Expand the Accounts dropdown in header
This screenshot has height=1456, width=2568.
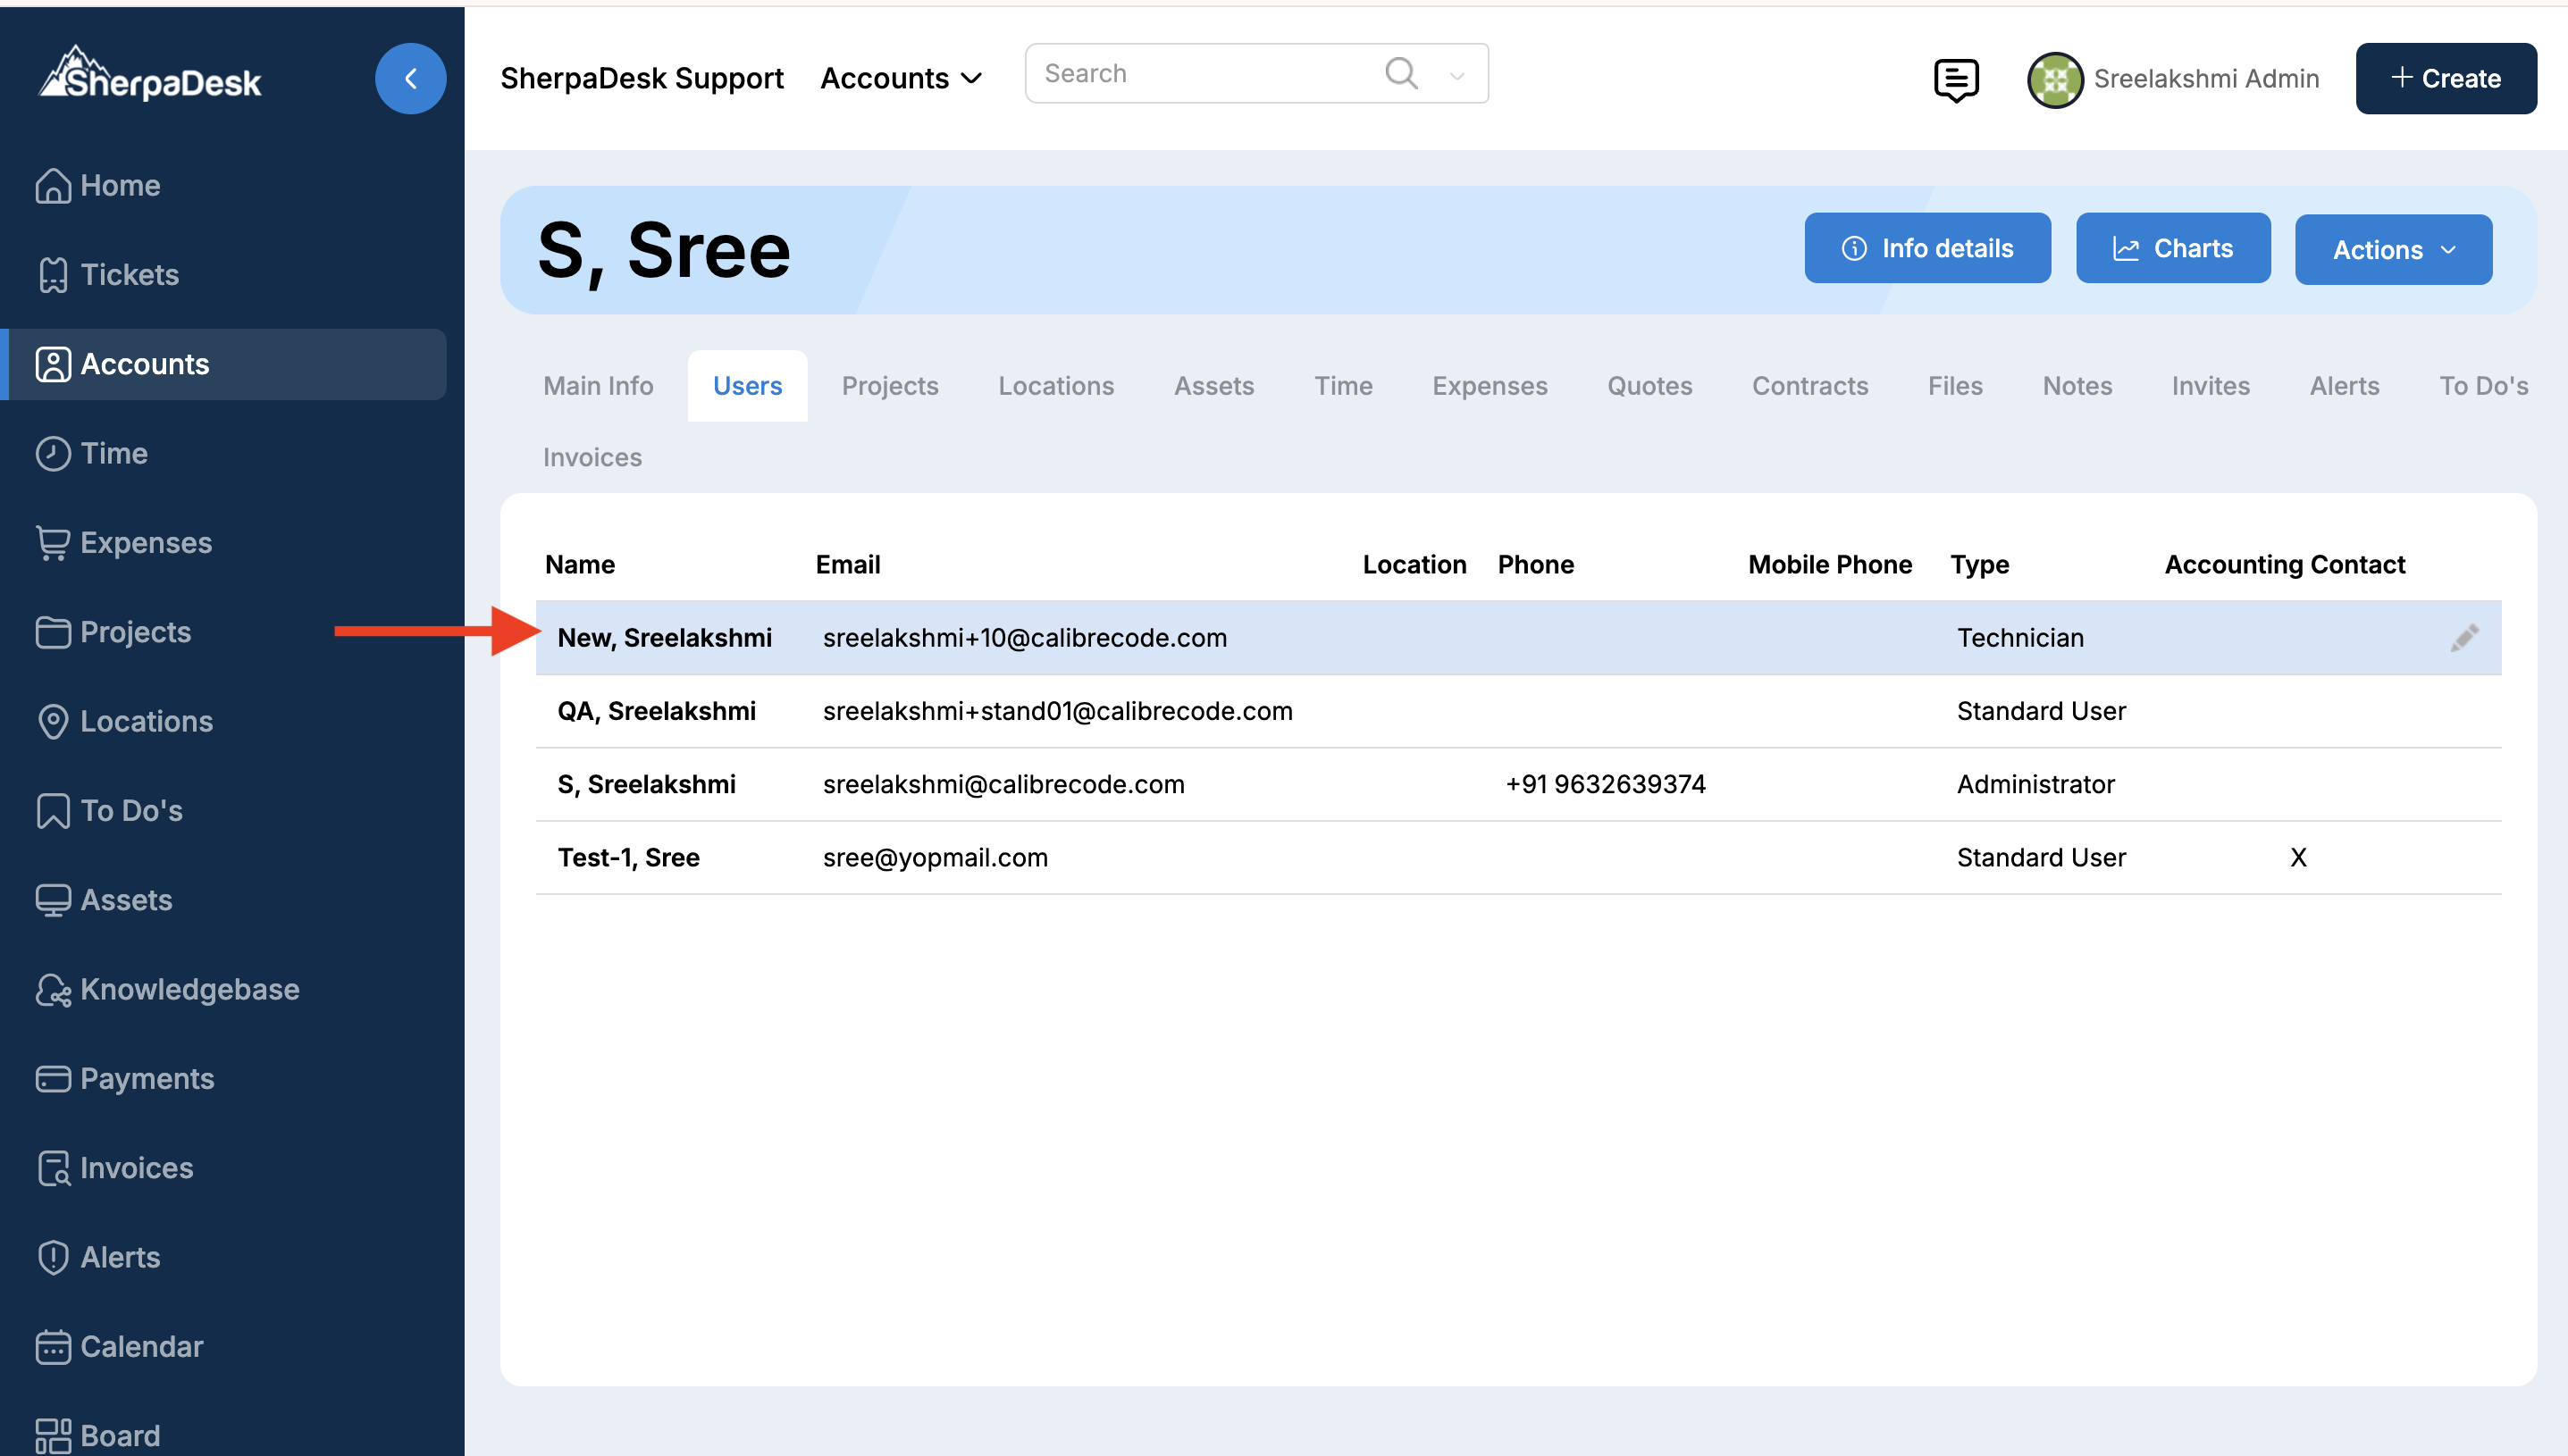[x=901, y=79]
